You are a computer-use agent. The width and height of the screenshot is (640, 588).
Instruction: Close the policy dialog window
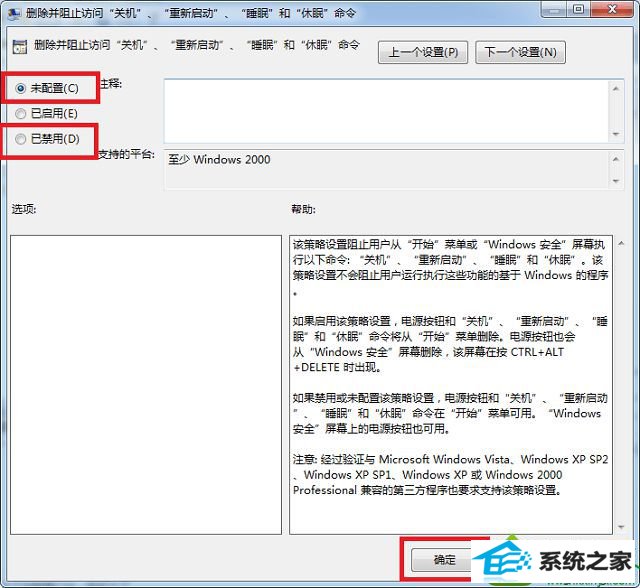tap(611, 9)
